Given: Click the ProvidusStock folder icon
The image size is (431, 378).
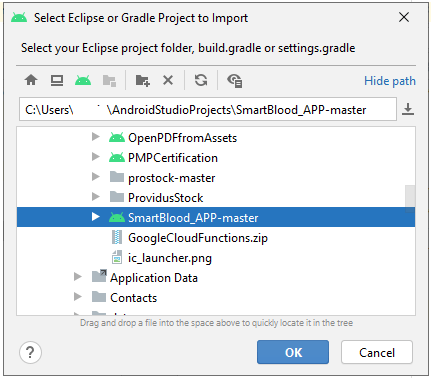Looking at the screenshot, I should click(117, 197).
